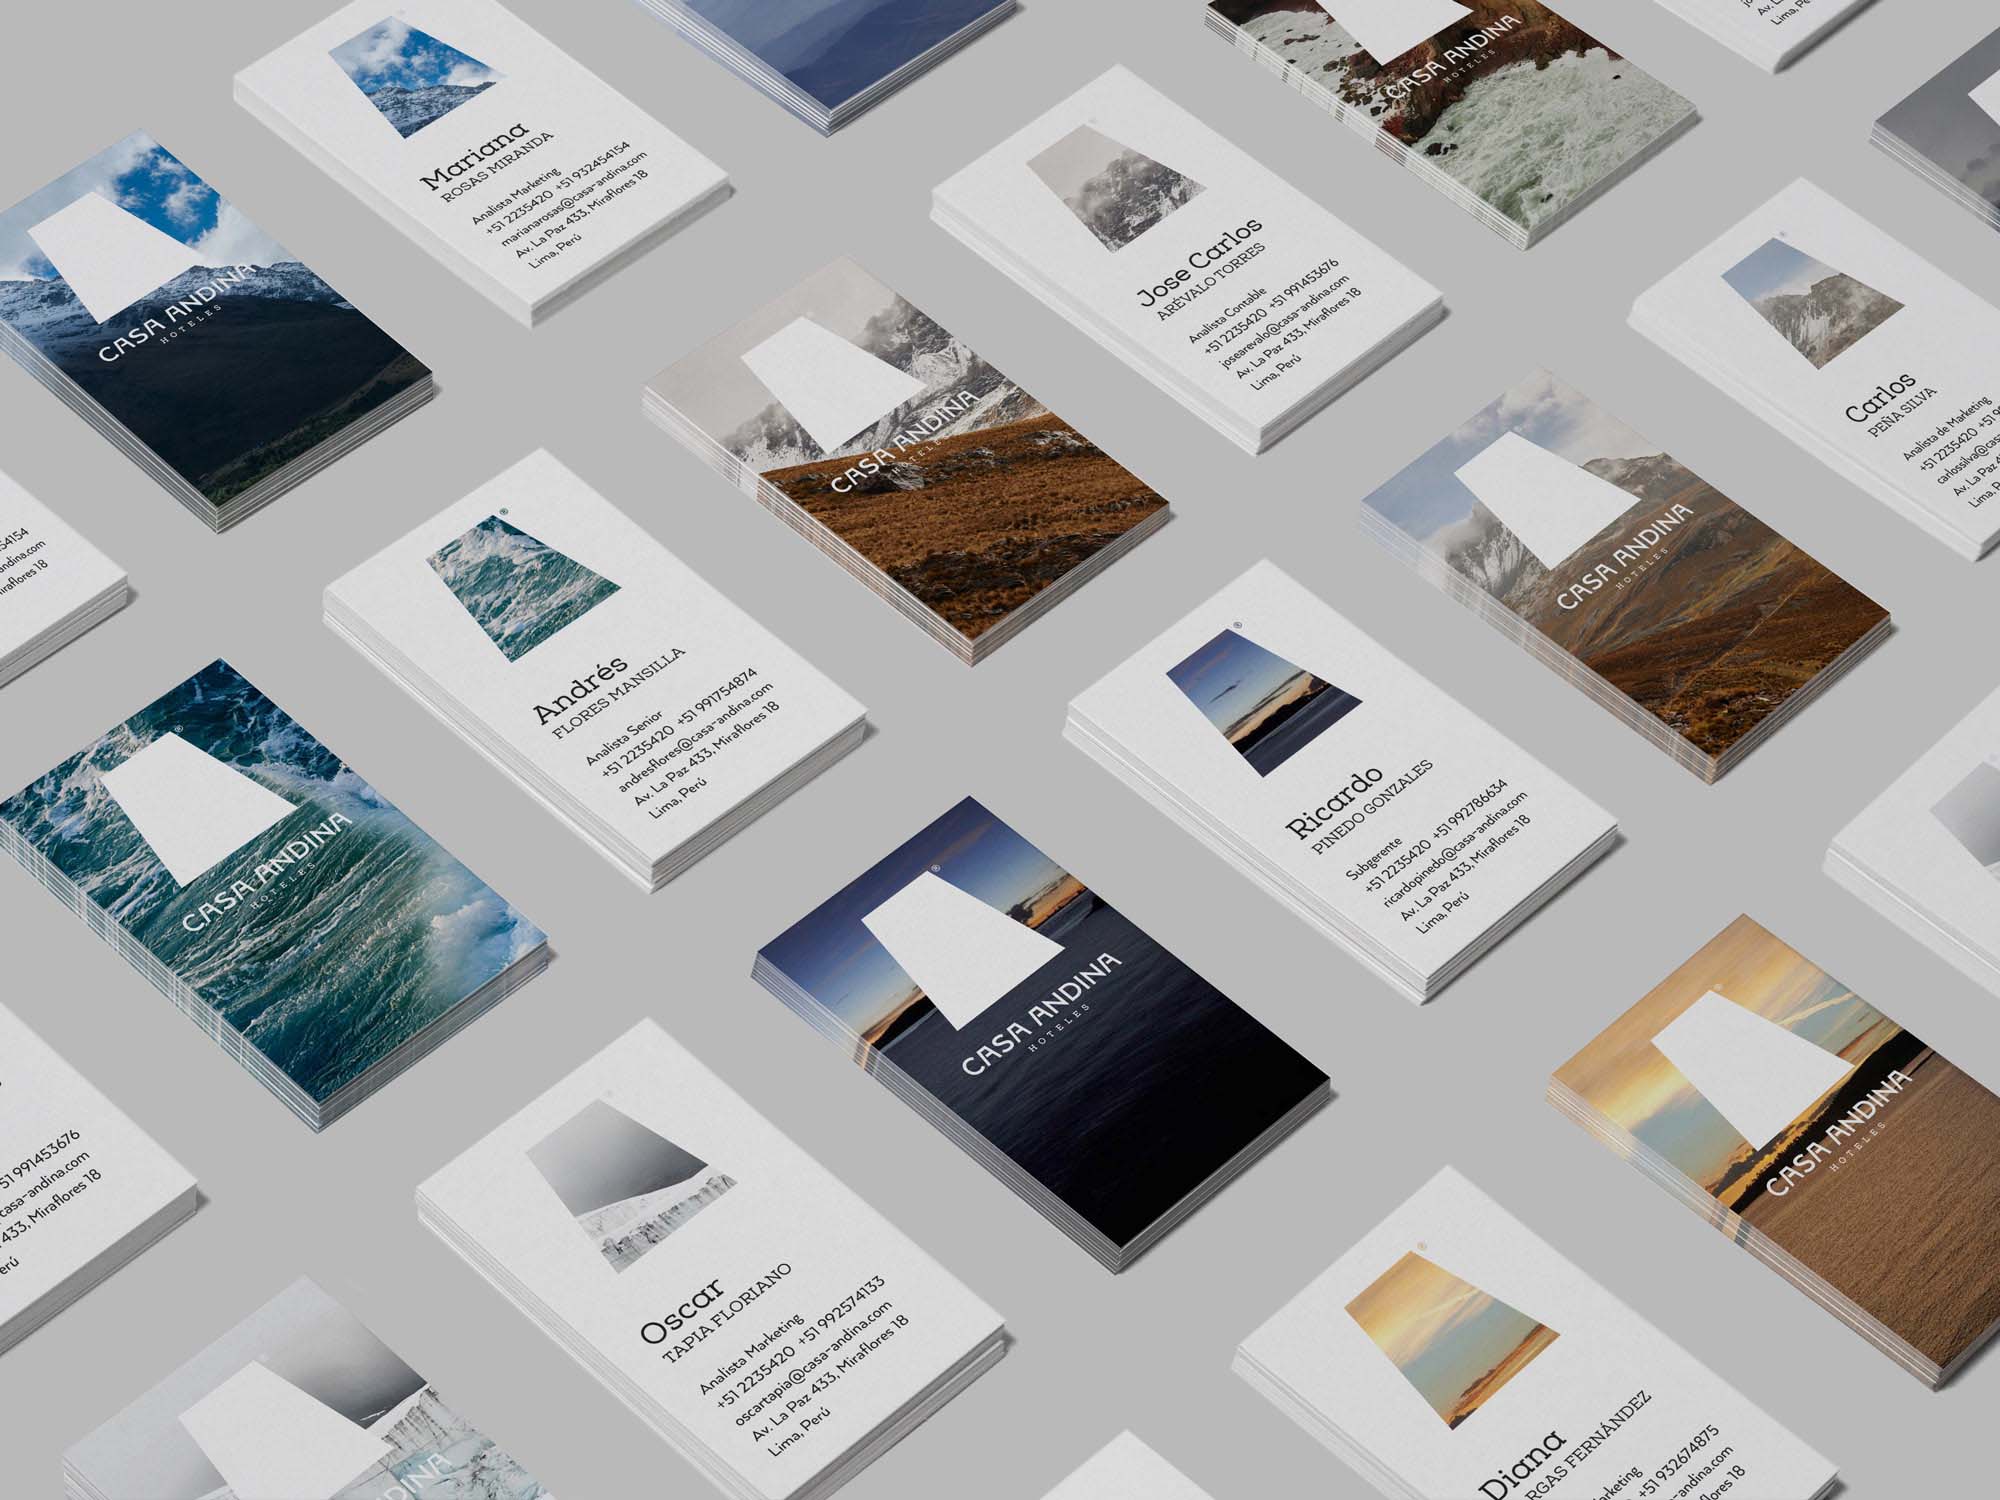Select the Ricardo name heading
2000x1500 pixels.
[x=1334, y=803]
